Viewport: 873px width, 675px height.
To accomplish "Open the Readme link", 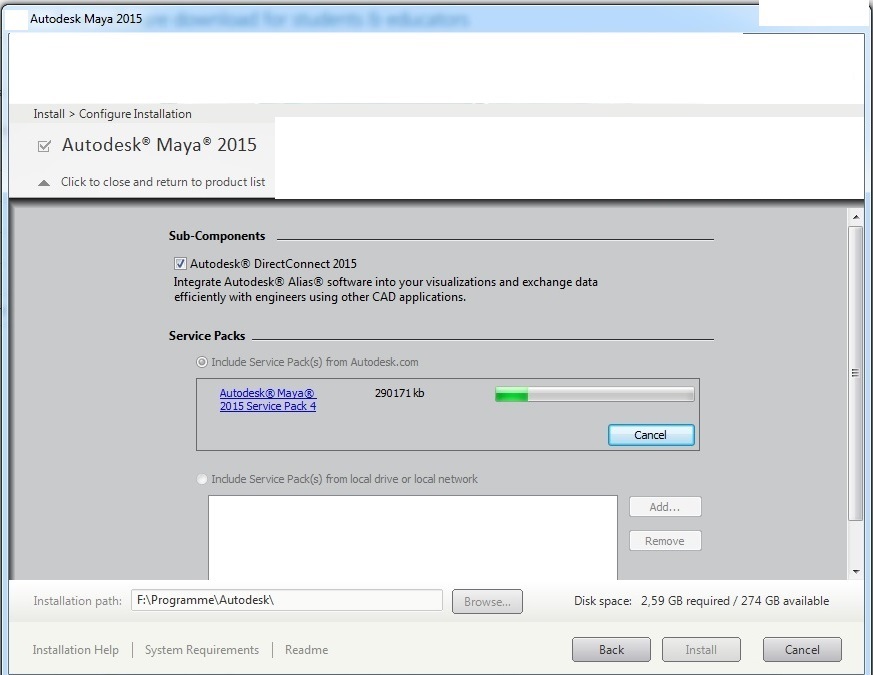I will [x=306, y=650].
